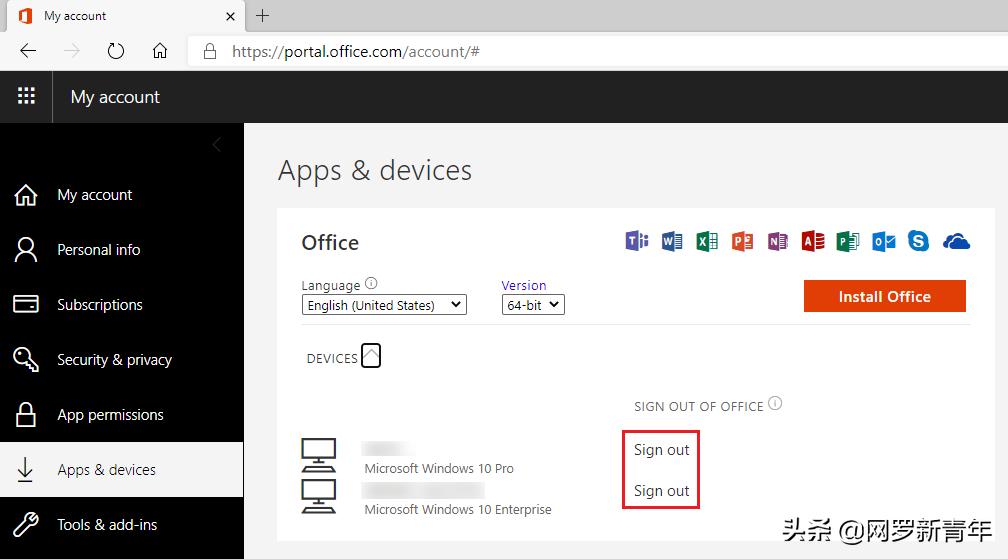Click the Skype app icon
1008x559 pixels.
(919, 241)
